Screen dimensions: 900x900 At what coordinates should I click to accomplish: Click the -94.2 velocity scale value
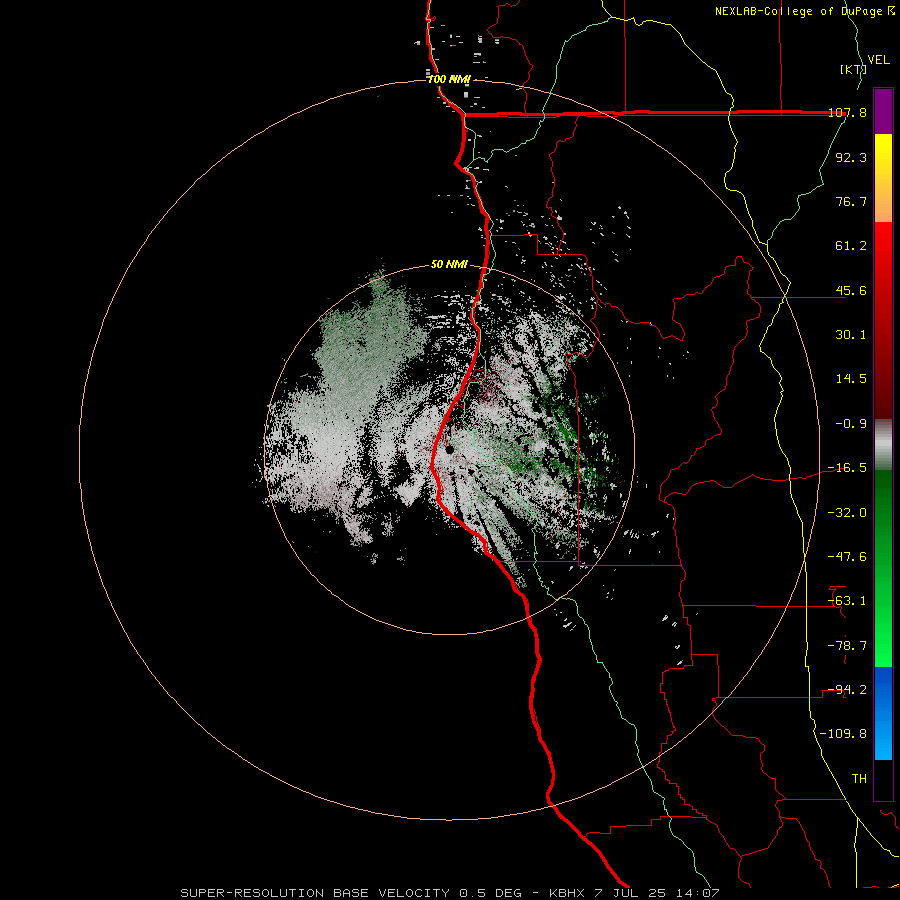pos(847,690)
